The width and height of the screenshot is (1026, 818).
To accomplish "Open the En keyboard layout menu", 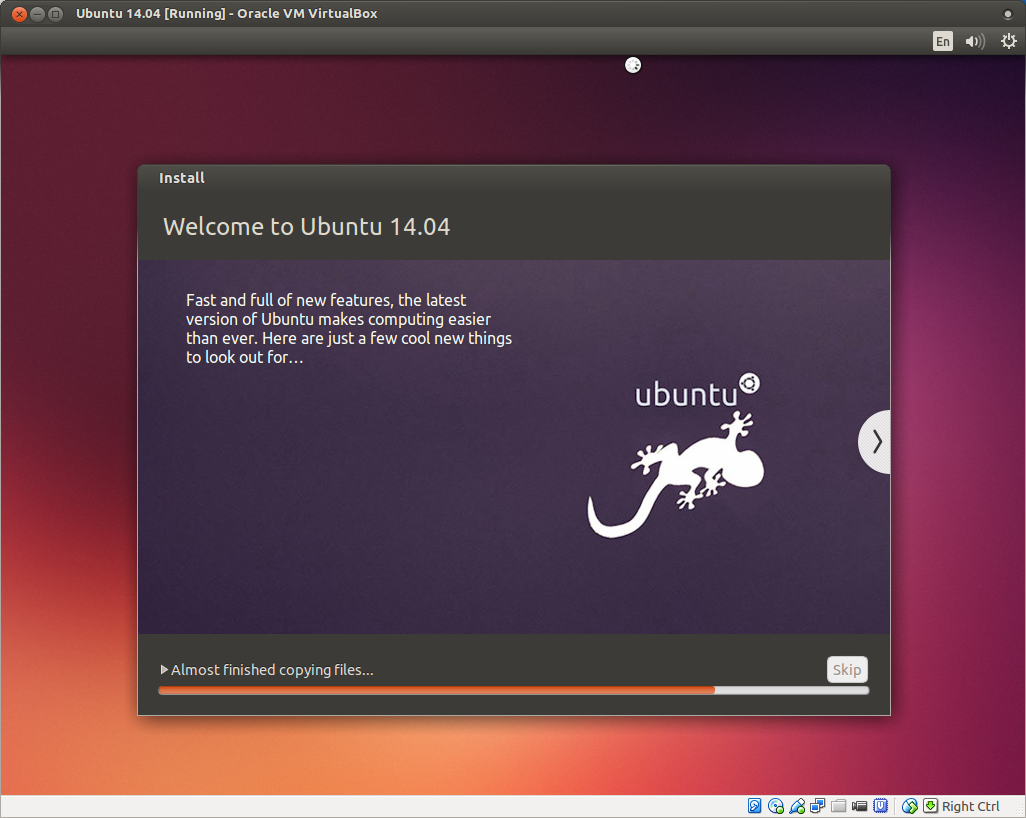I will click(x=942, y=41).
